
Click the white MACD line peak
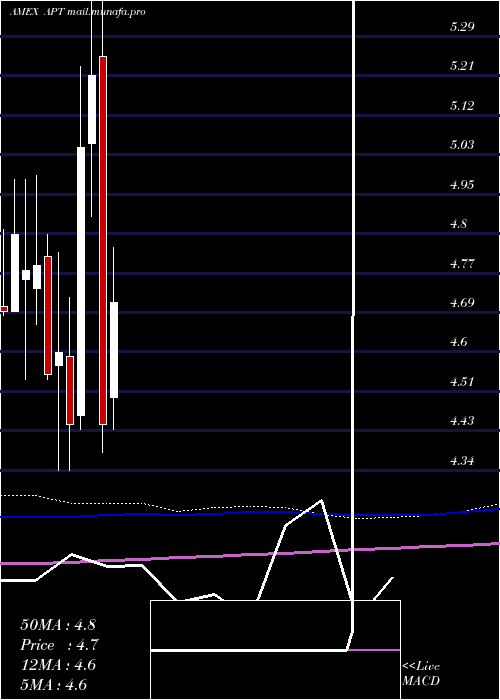coord(321,500)
